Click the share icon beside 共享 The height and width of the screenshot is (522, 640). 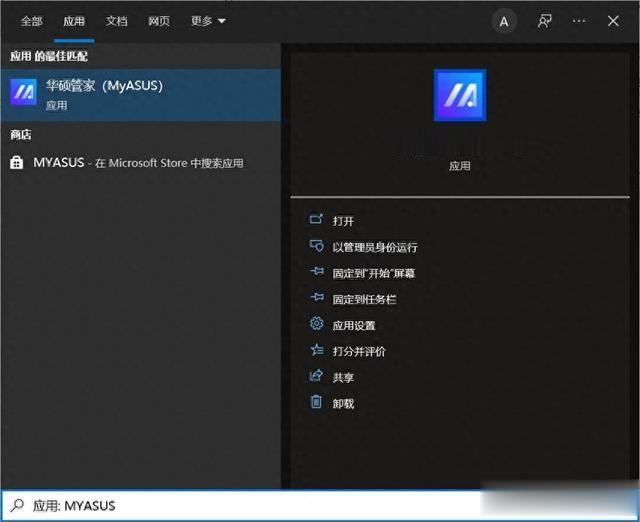point(316,375)
